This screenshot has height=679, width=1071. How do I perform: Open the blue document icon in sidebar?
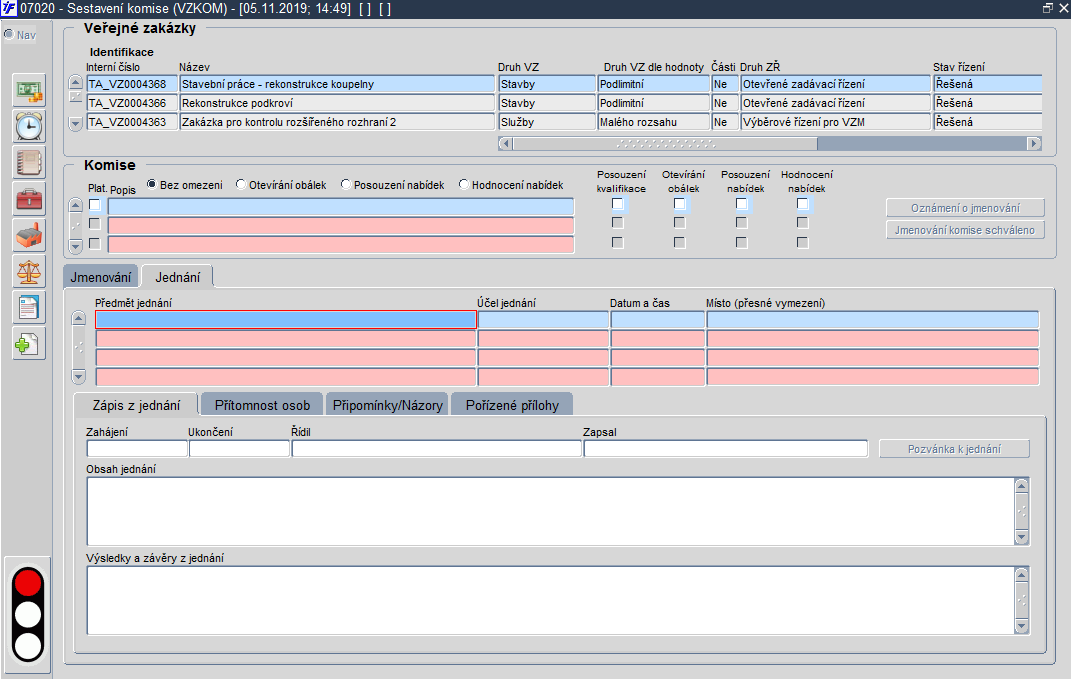29,307
